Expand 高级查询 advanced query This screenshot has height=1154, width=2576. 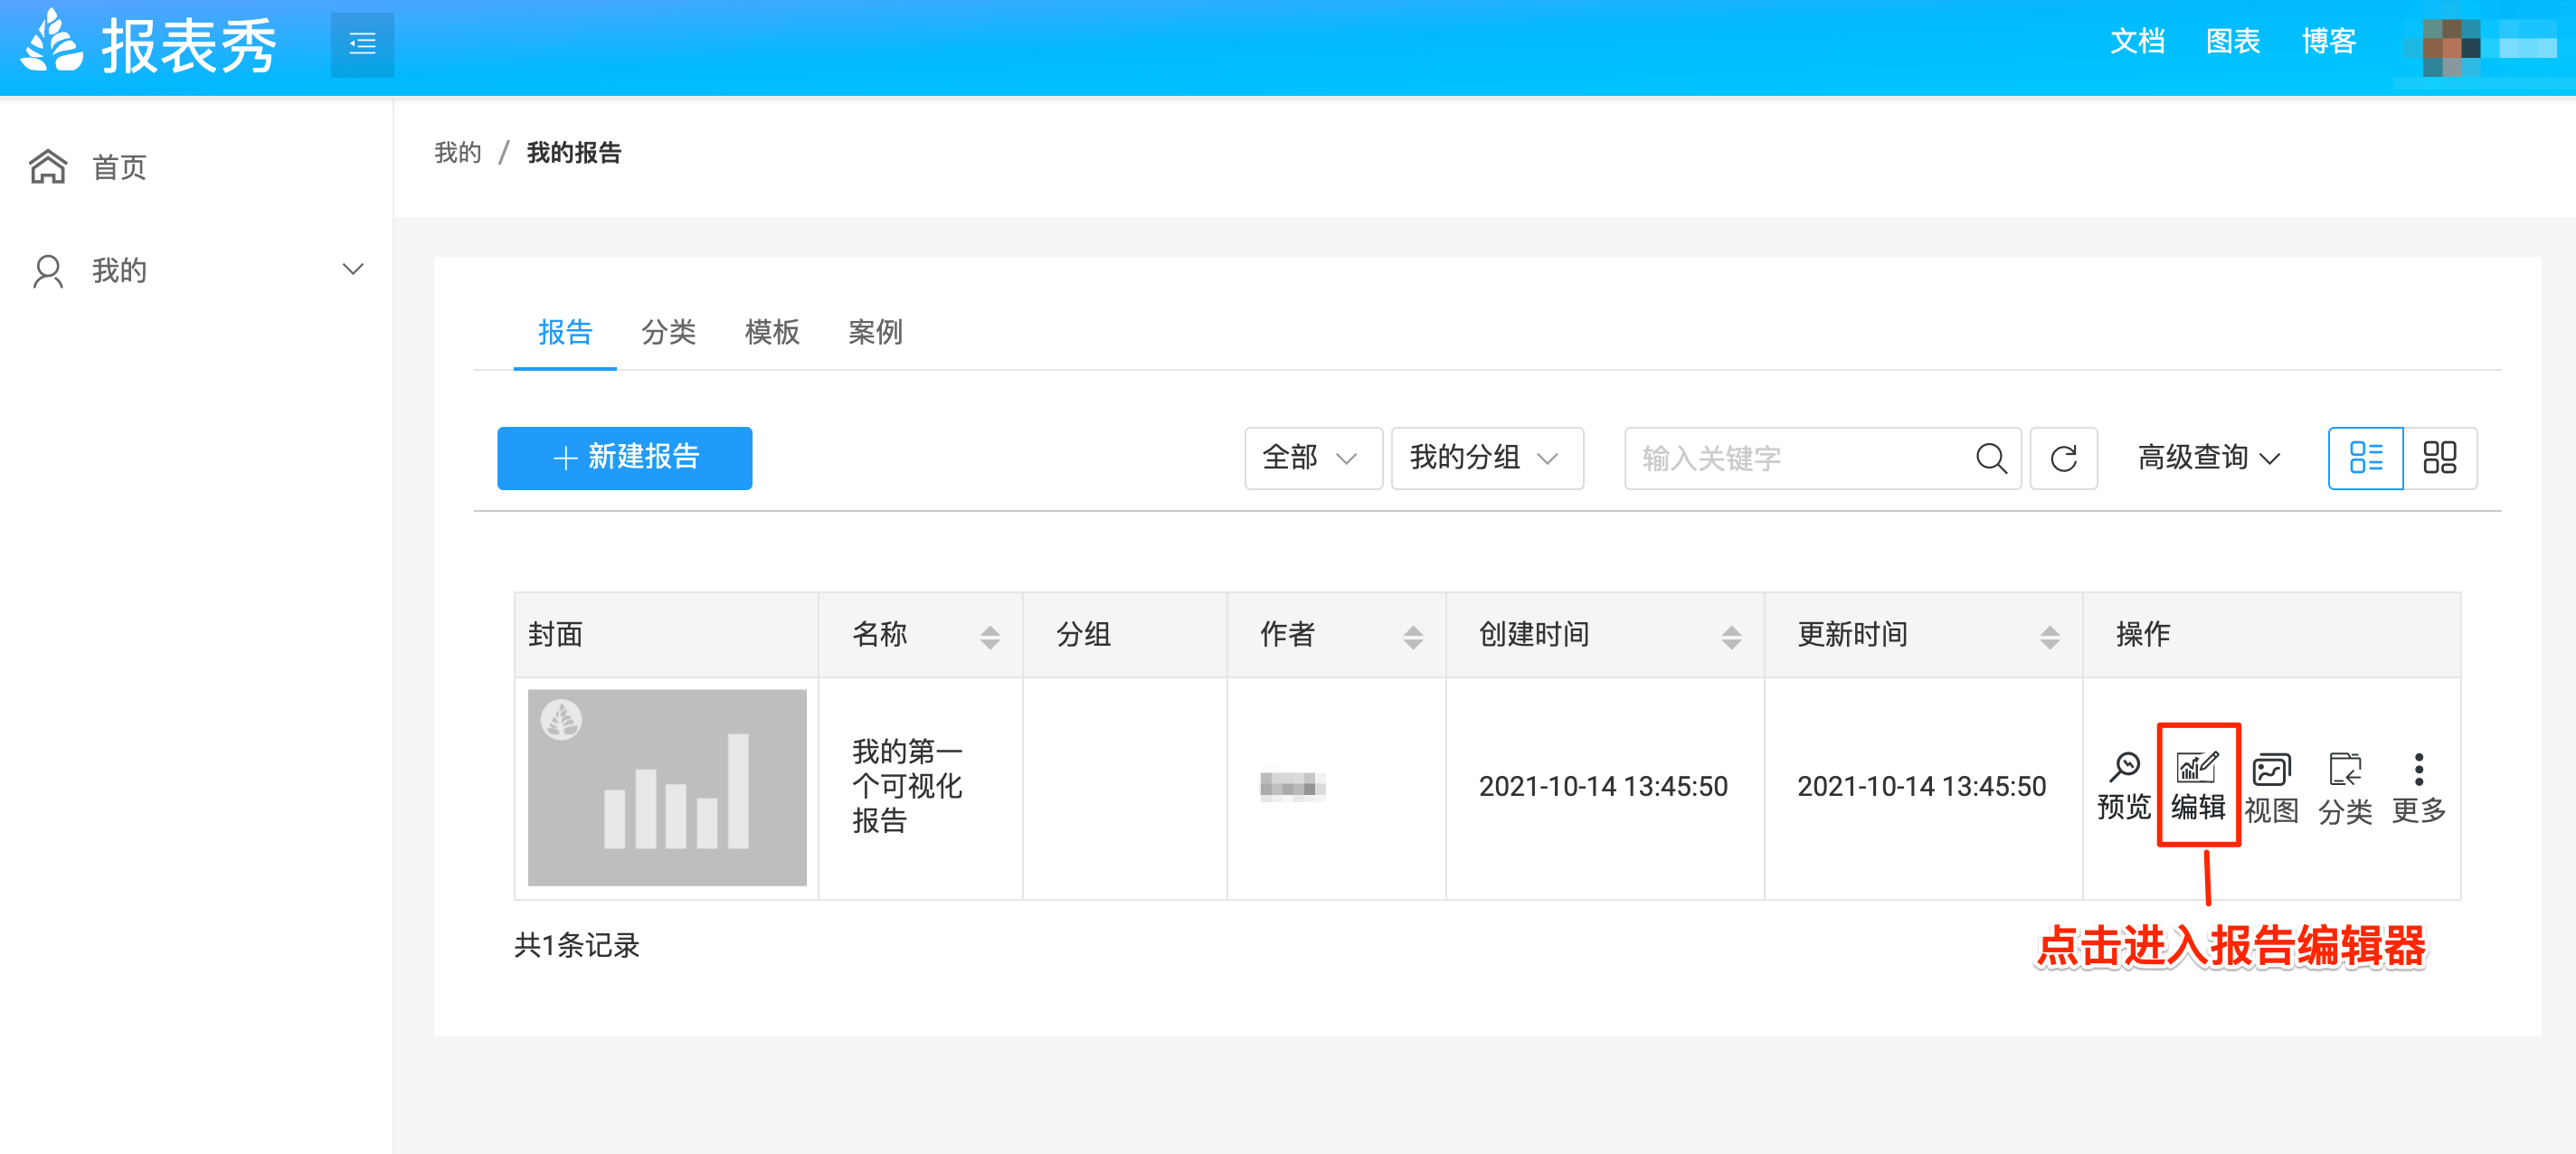click(2210, 458)
